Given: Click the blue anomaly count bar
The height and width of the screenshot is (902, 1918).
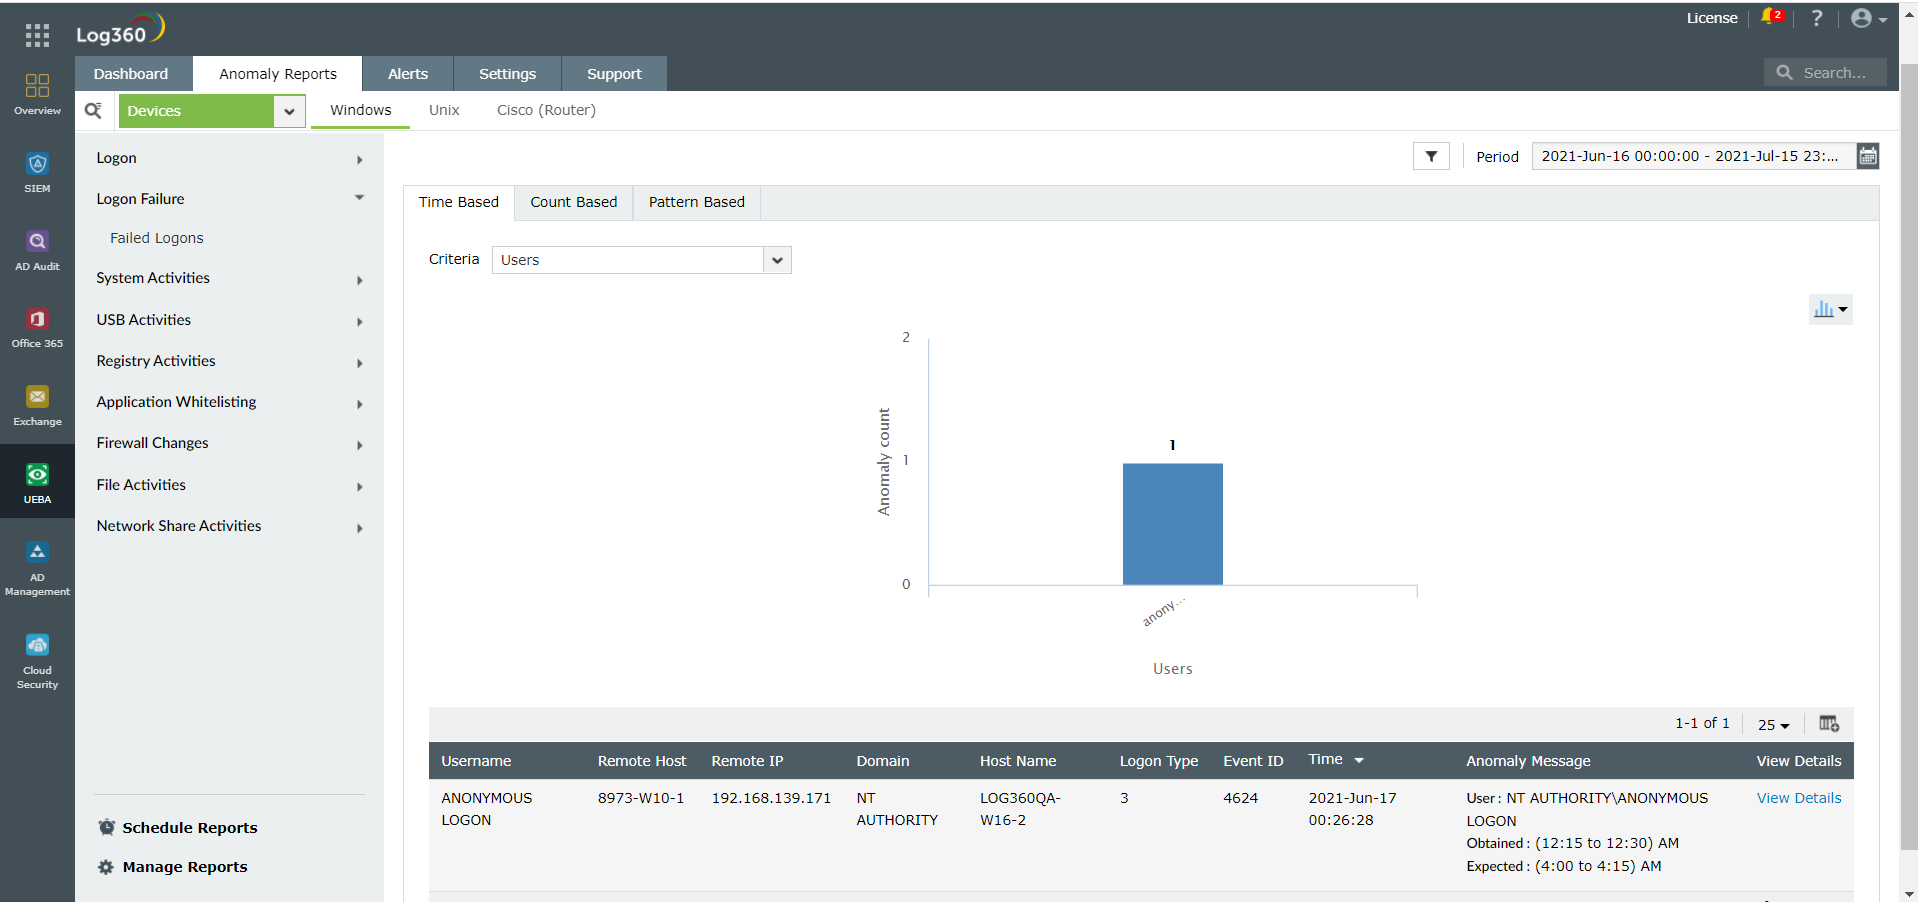Looking at the screenshot, I should tap(1172, 524).
